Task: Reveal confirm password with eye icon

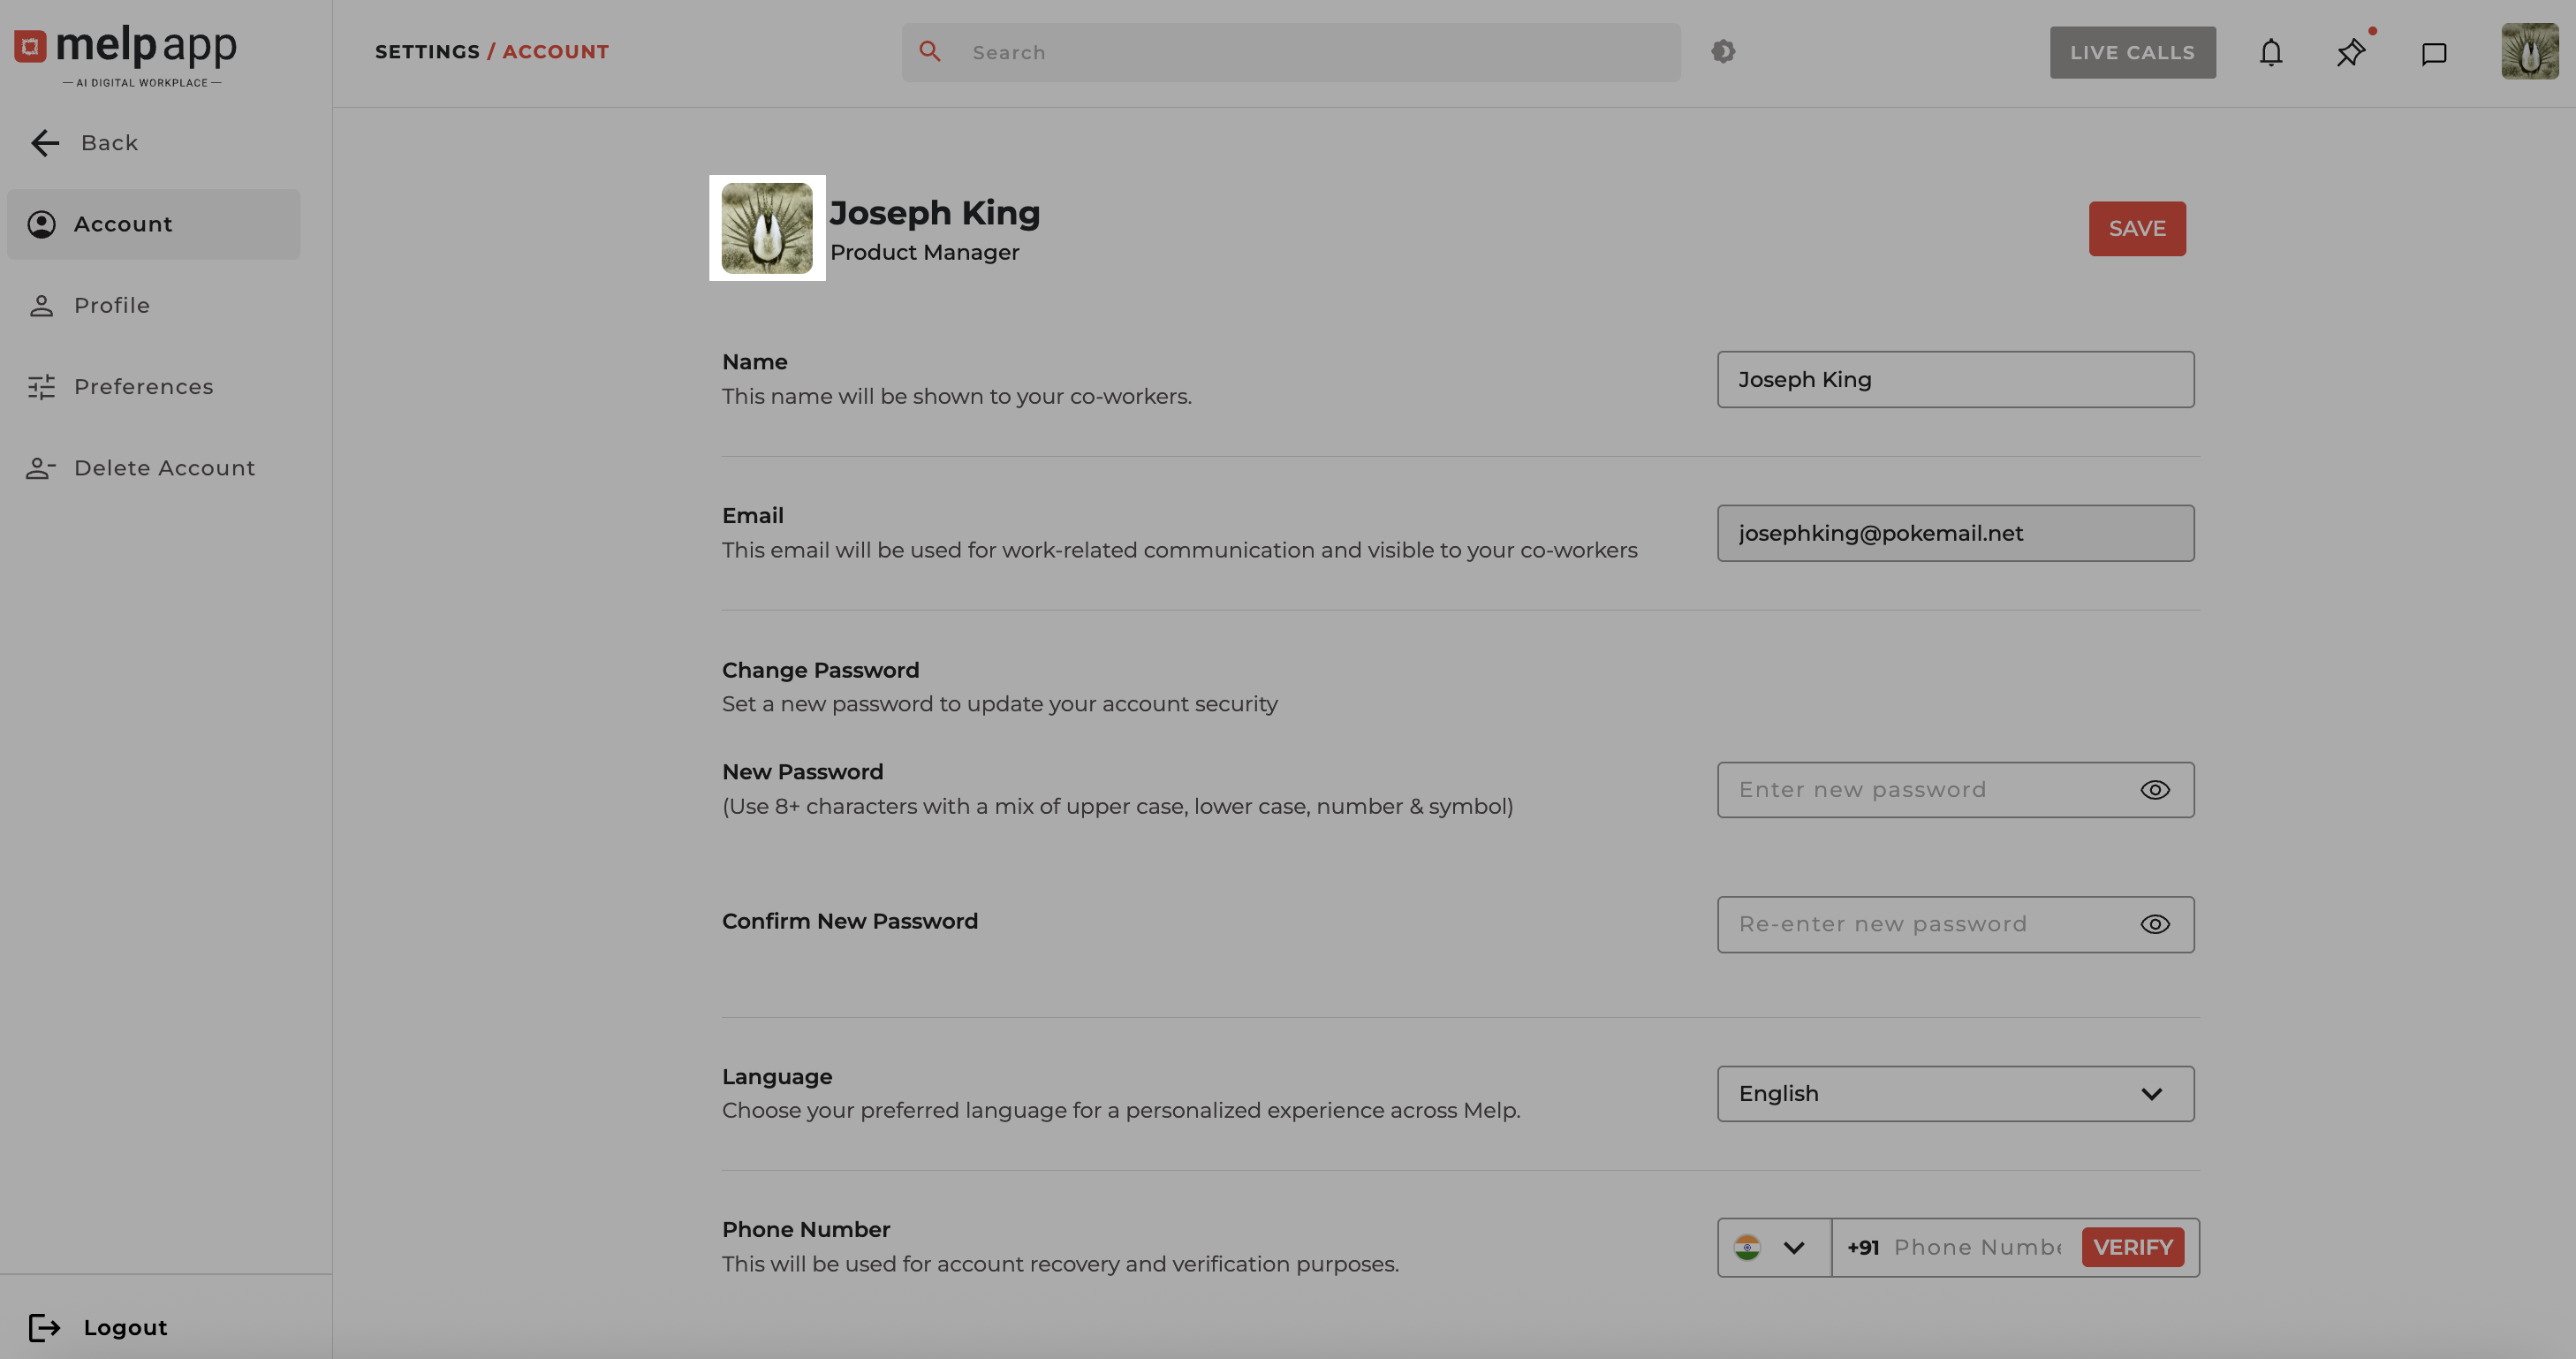Action: click(x=2154, y=924)
